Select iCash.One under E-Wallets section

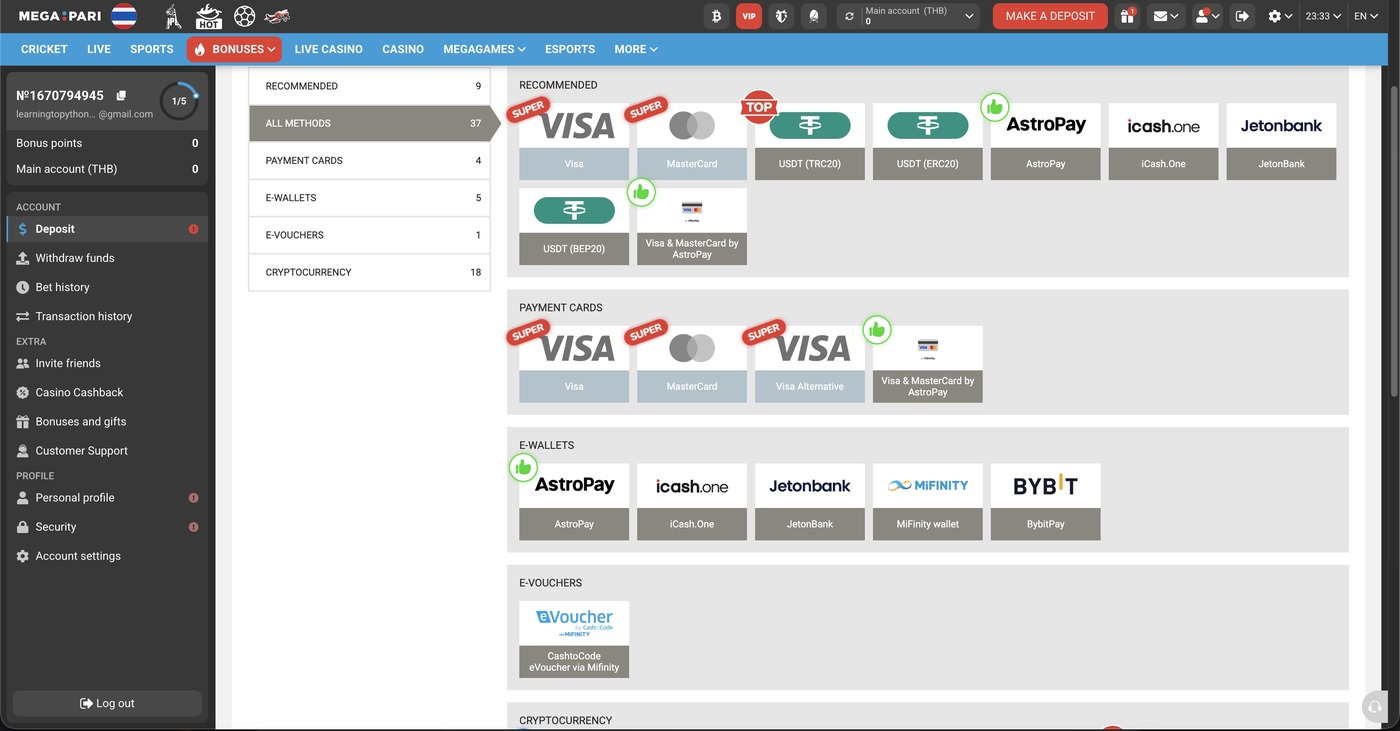tap(692, 501)
